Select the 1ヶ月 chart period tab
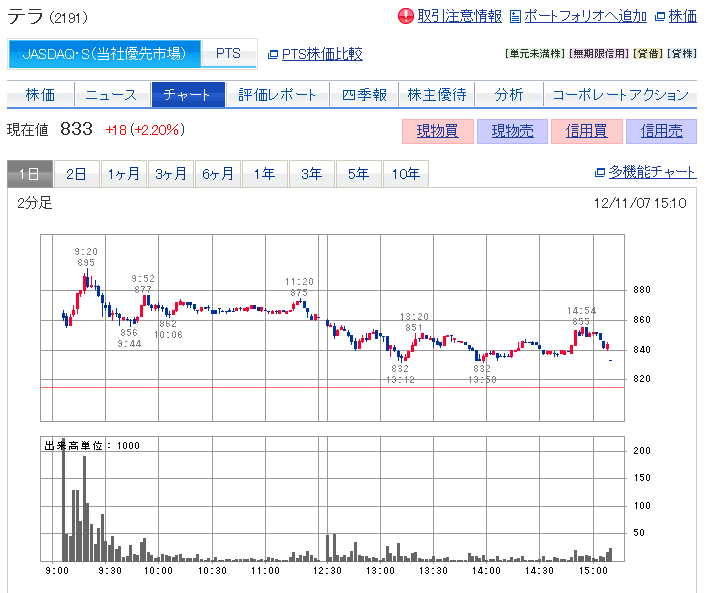The image size is (707, 593). pyautogui.click(x=124, y=174)
